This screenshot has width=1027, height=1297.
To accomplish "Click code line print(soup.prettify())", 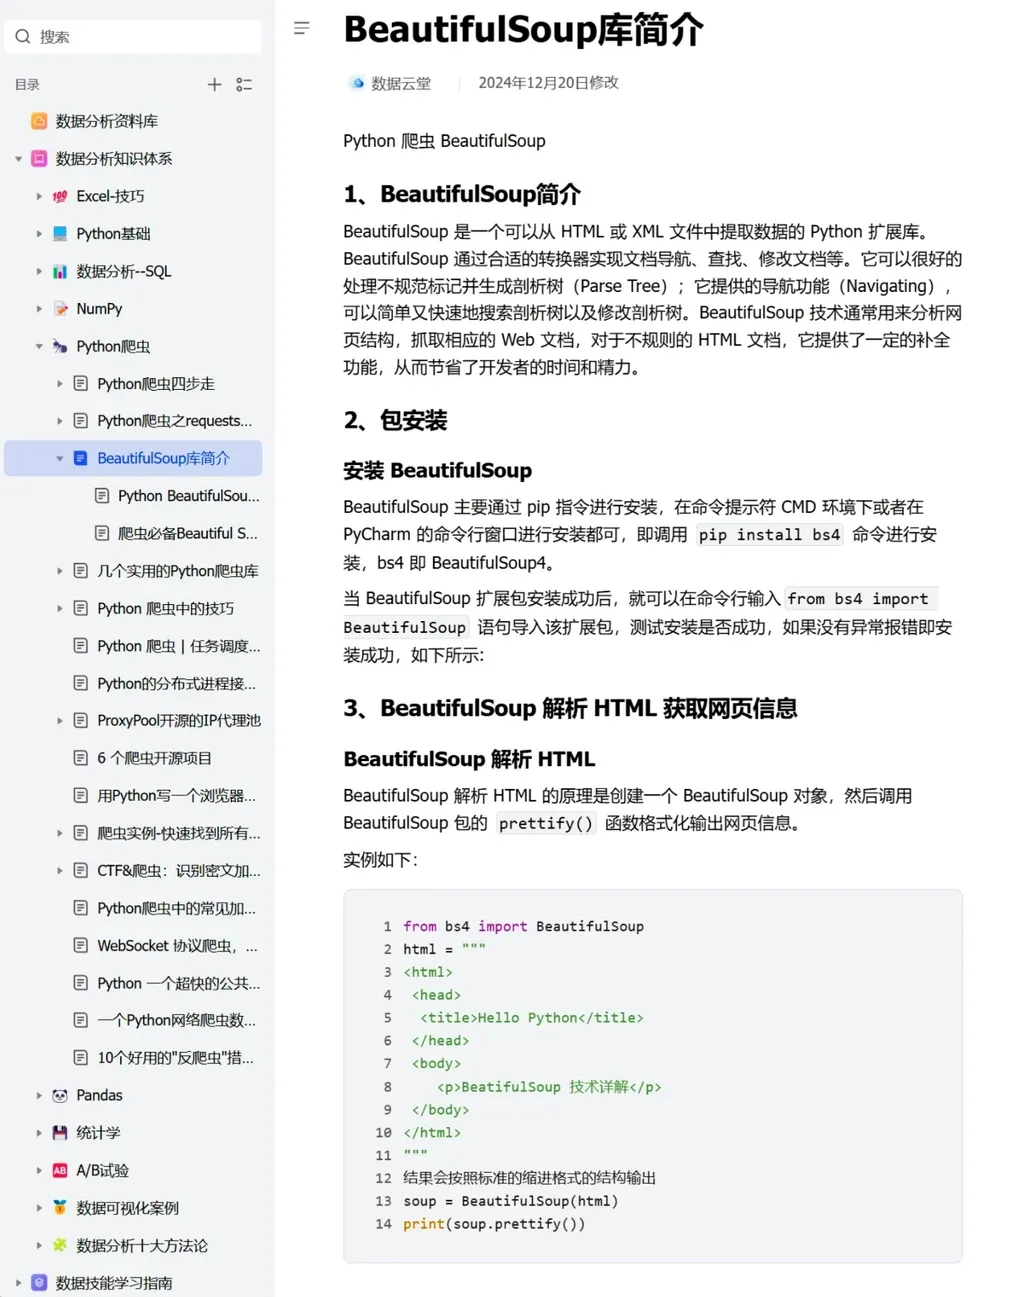I will 494,1224.
